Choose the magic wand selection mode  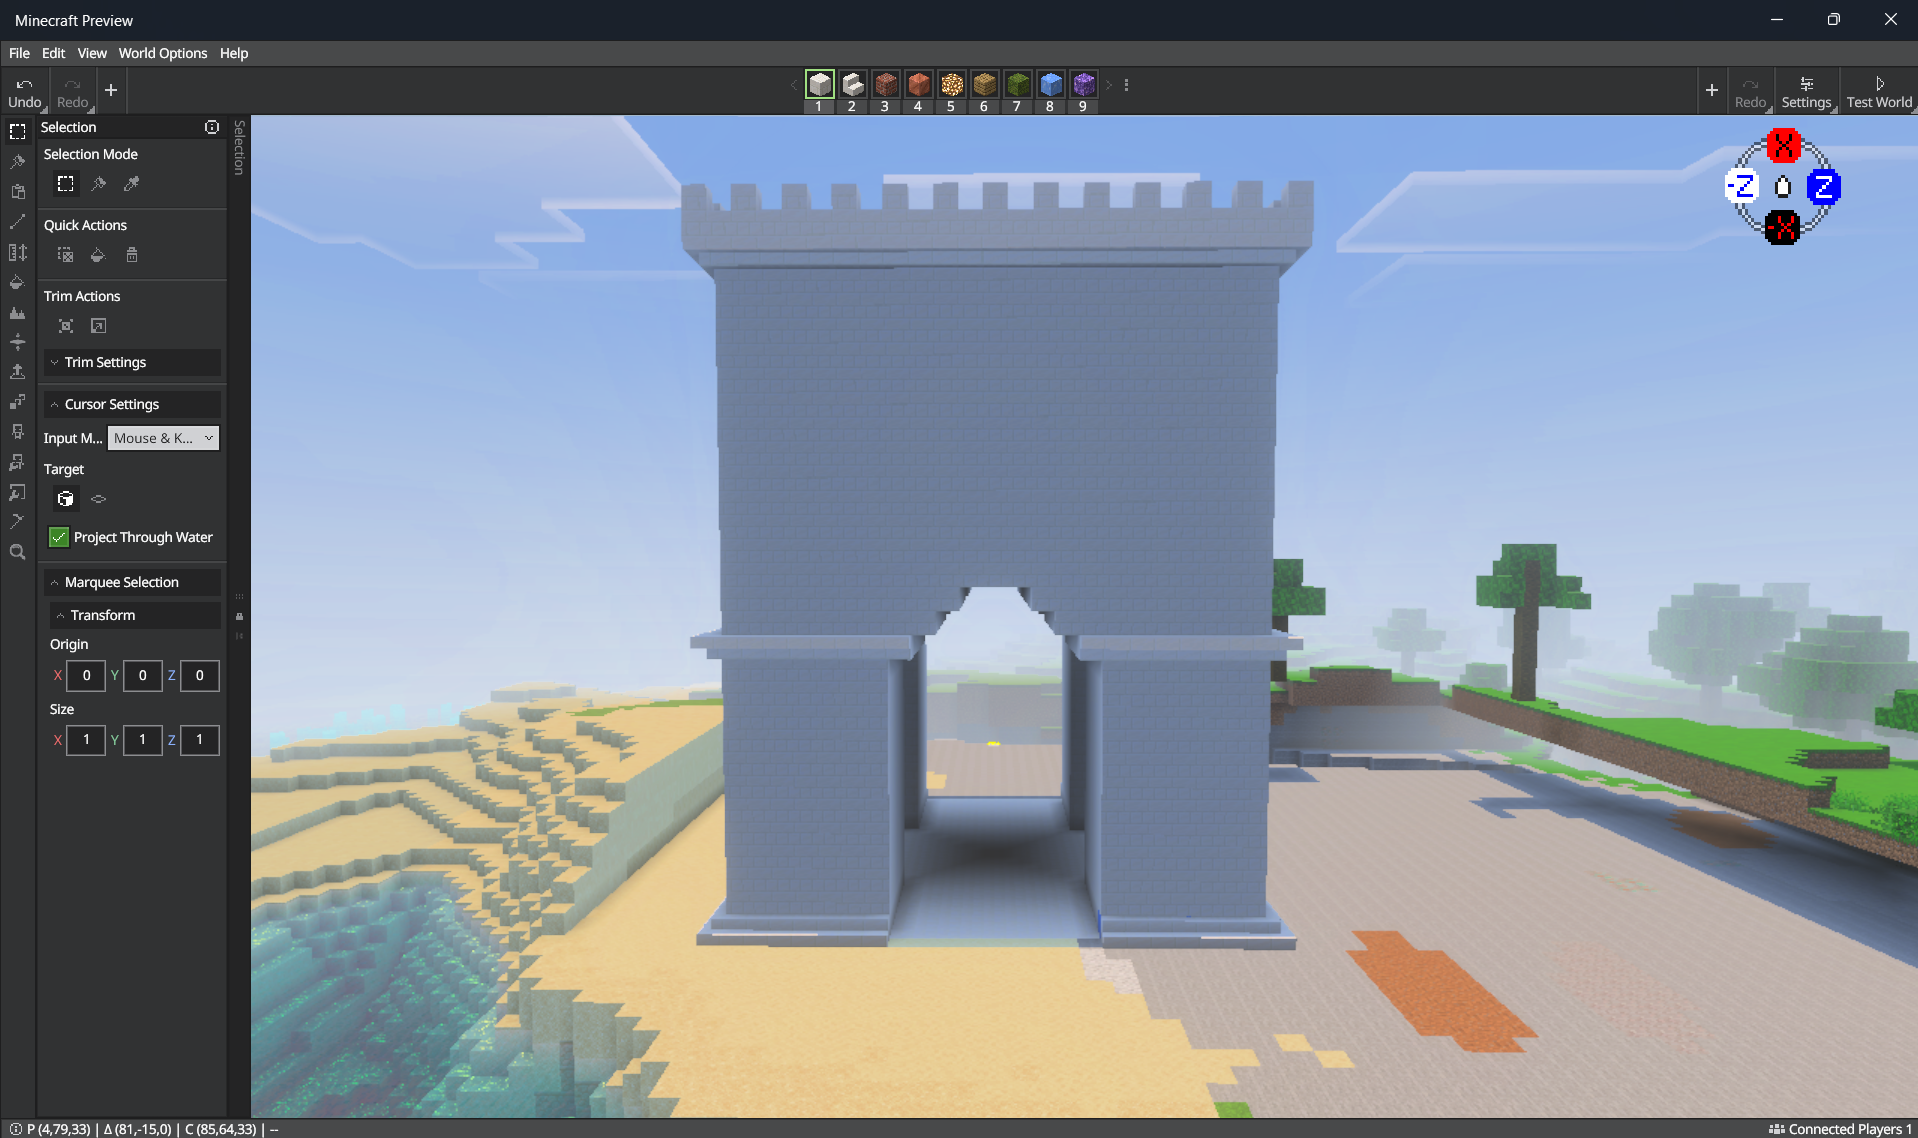tap(98, 184)
